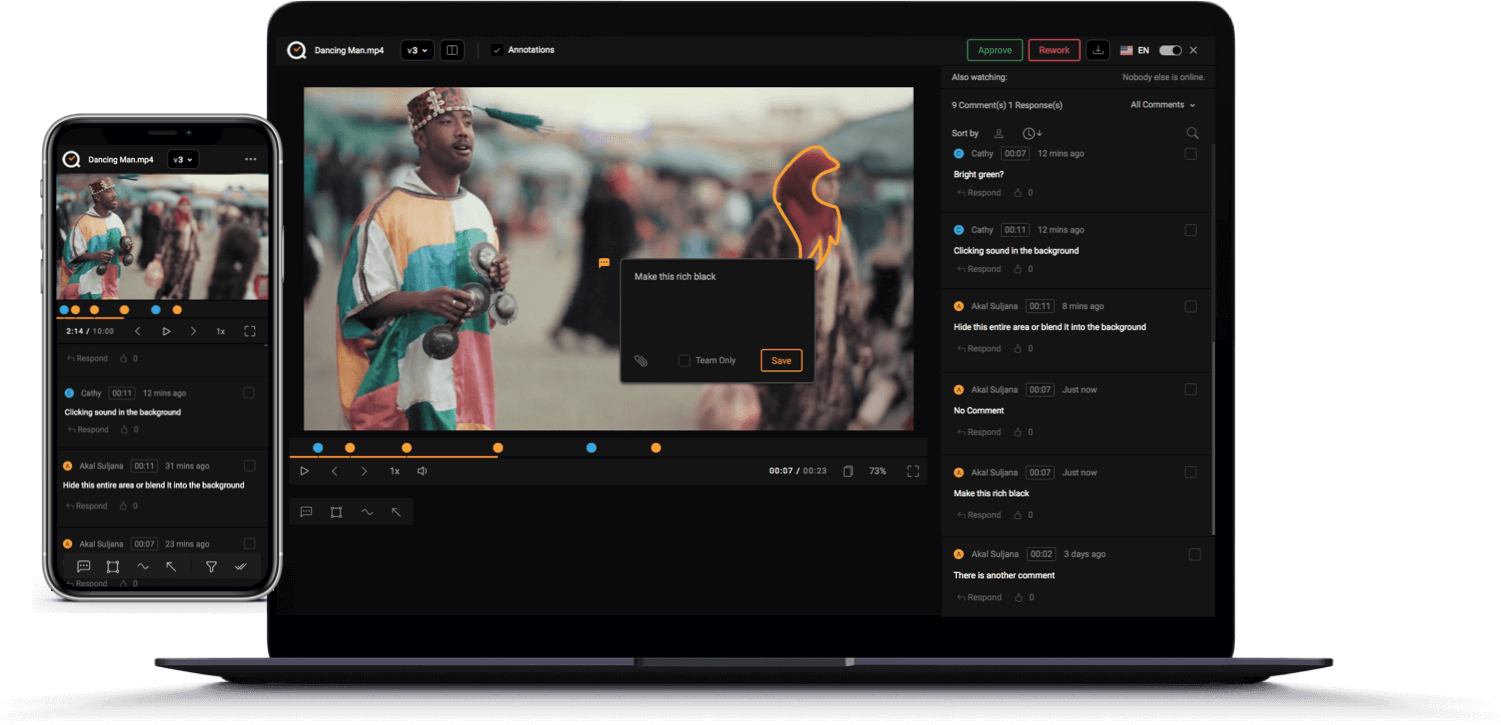
Task: Sort comments by timestamp
Action: point(1031,132)
